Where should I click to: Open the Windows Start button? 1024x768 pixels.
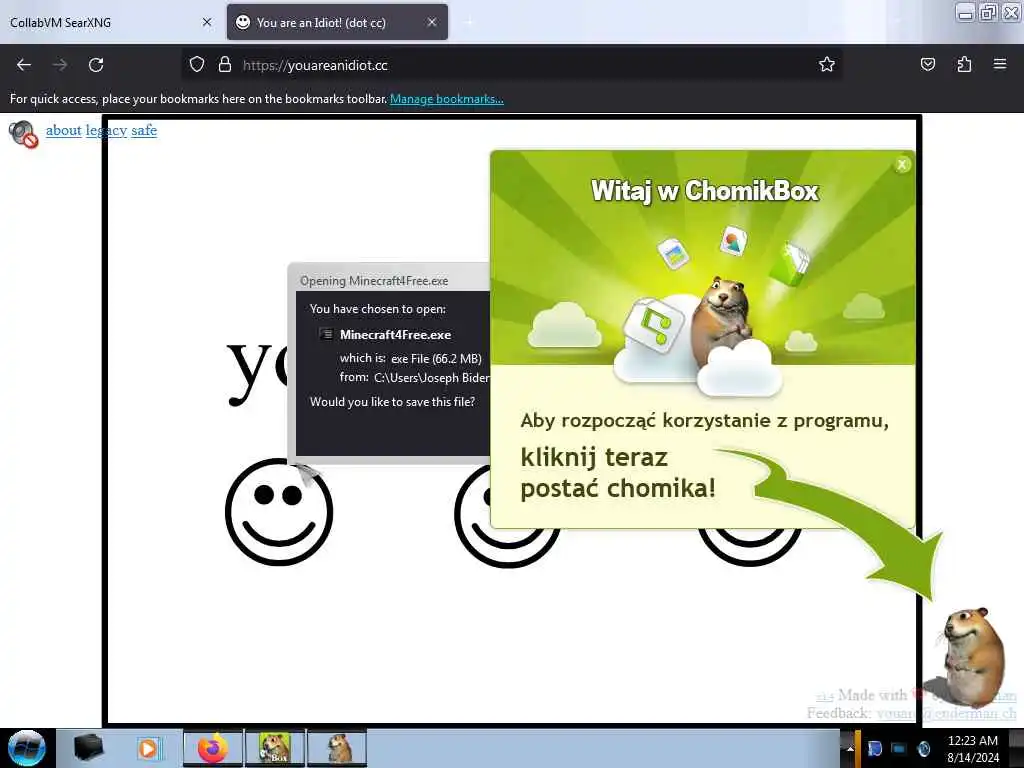[x=26, y=748]
